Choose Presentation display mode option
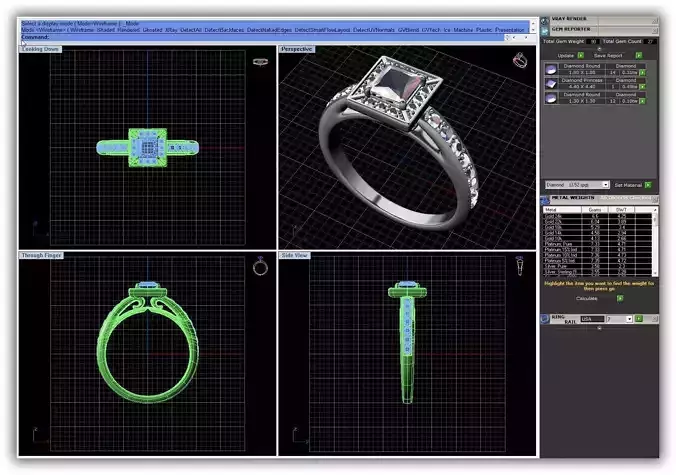The width and height of the screenshot is (676, 475). tap(510, 30)
